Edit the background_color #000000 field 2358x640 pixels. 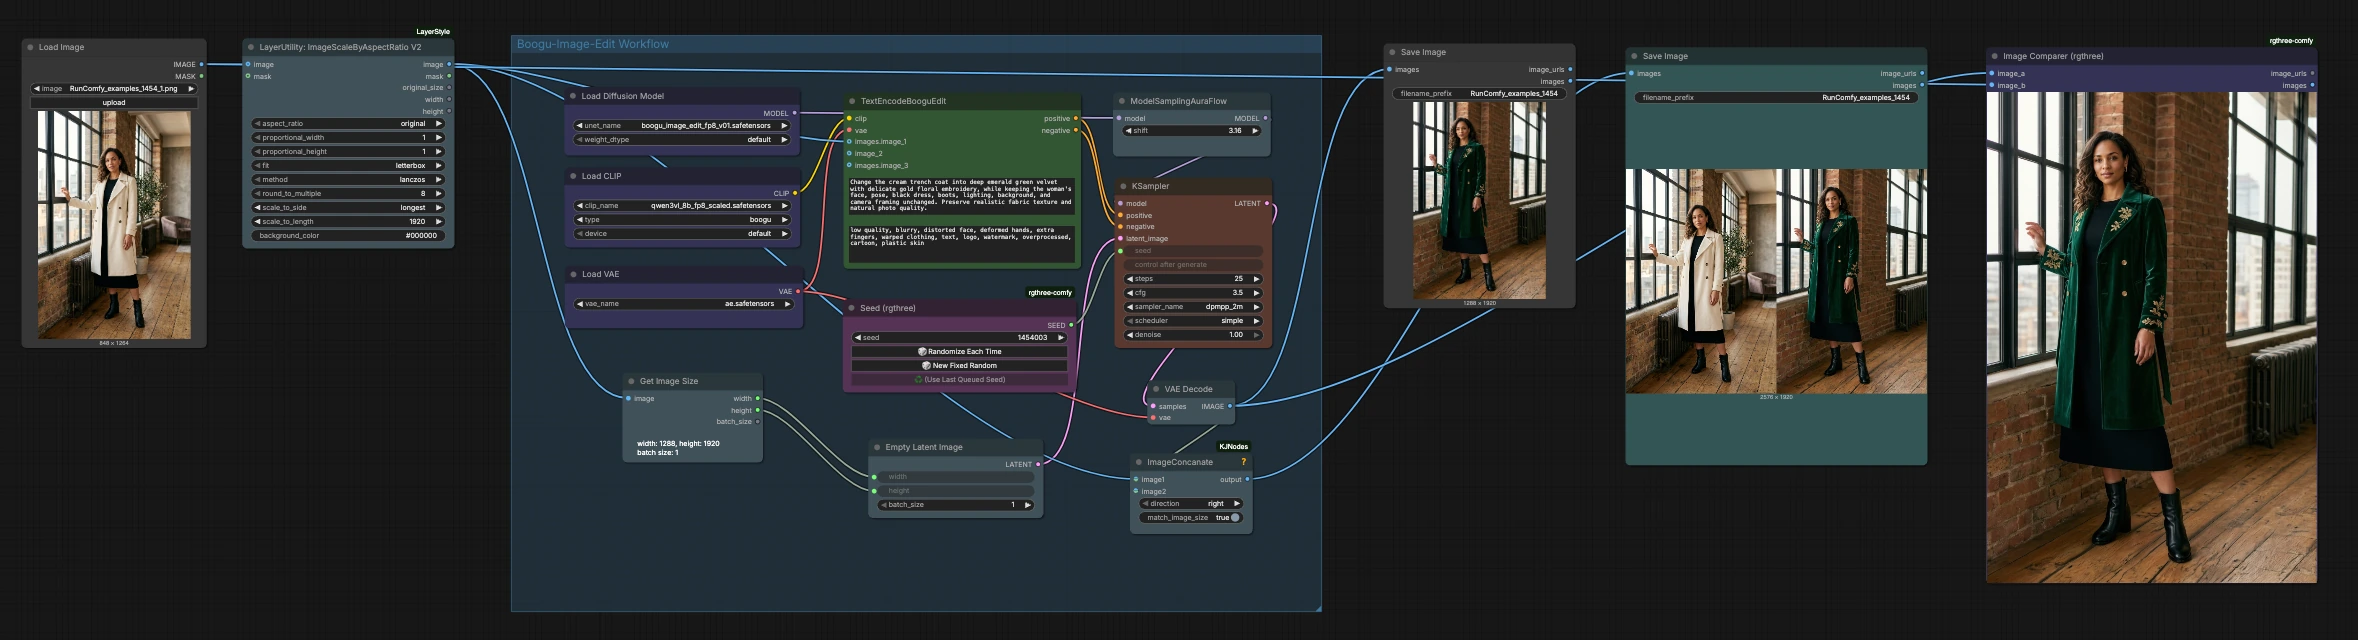pyautogui.click(x=348, y=236)
